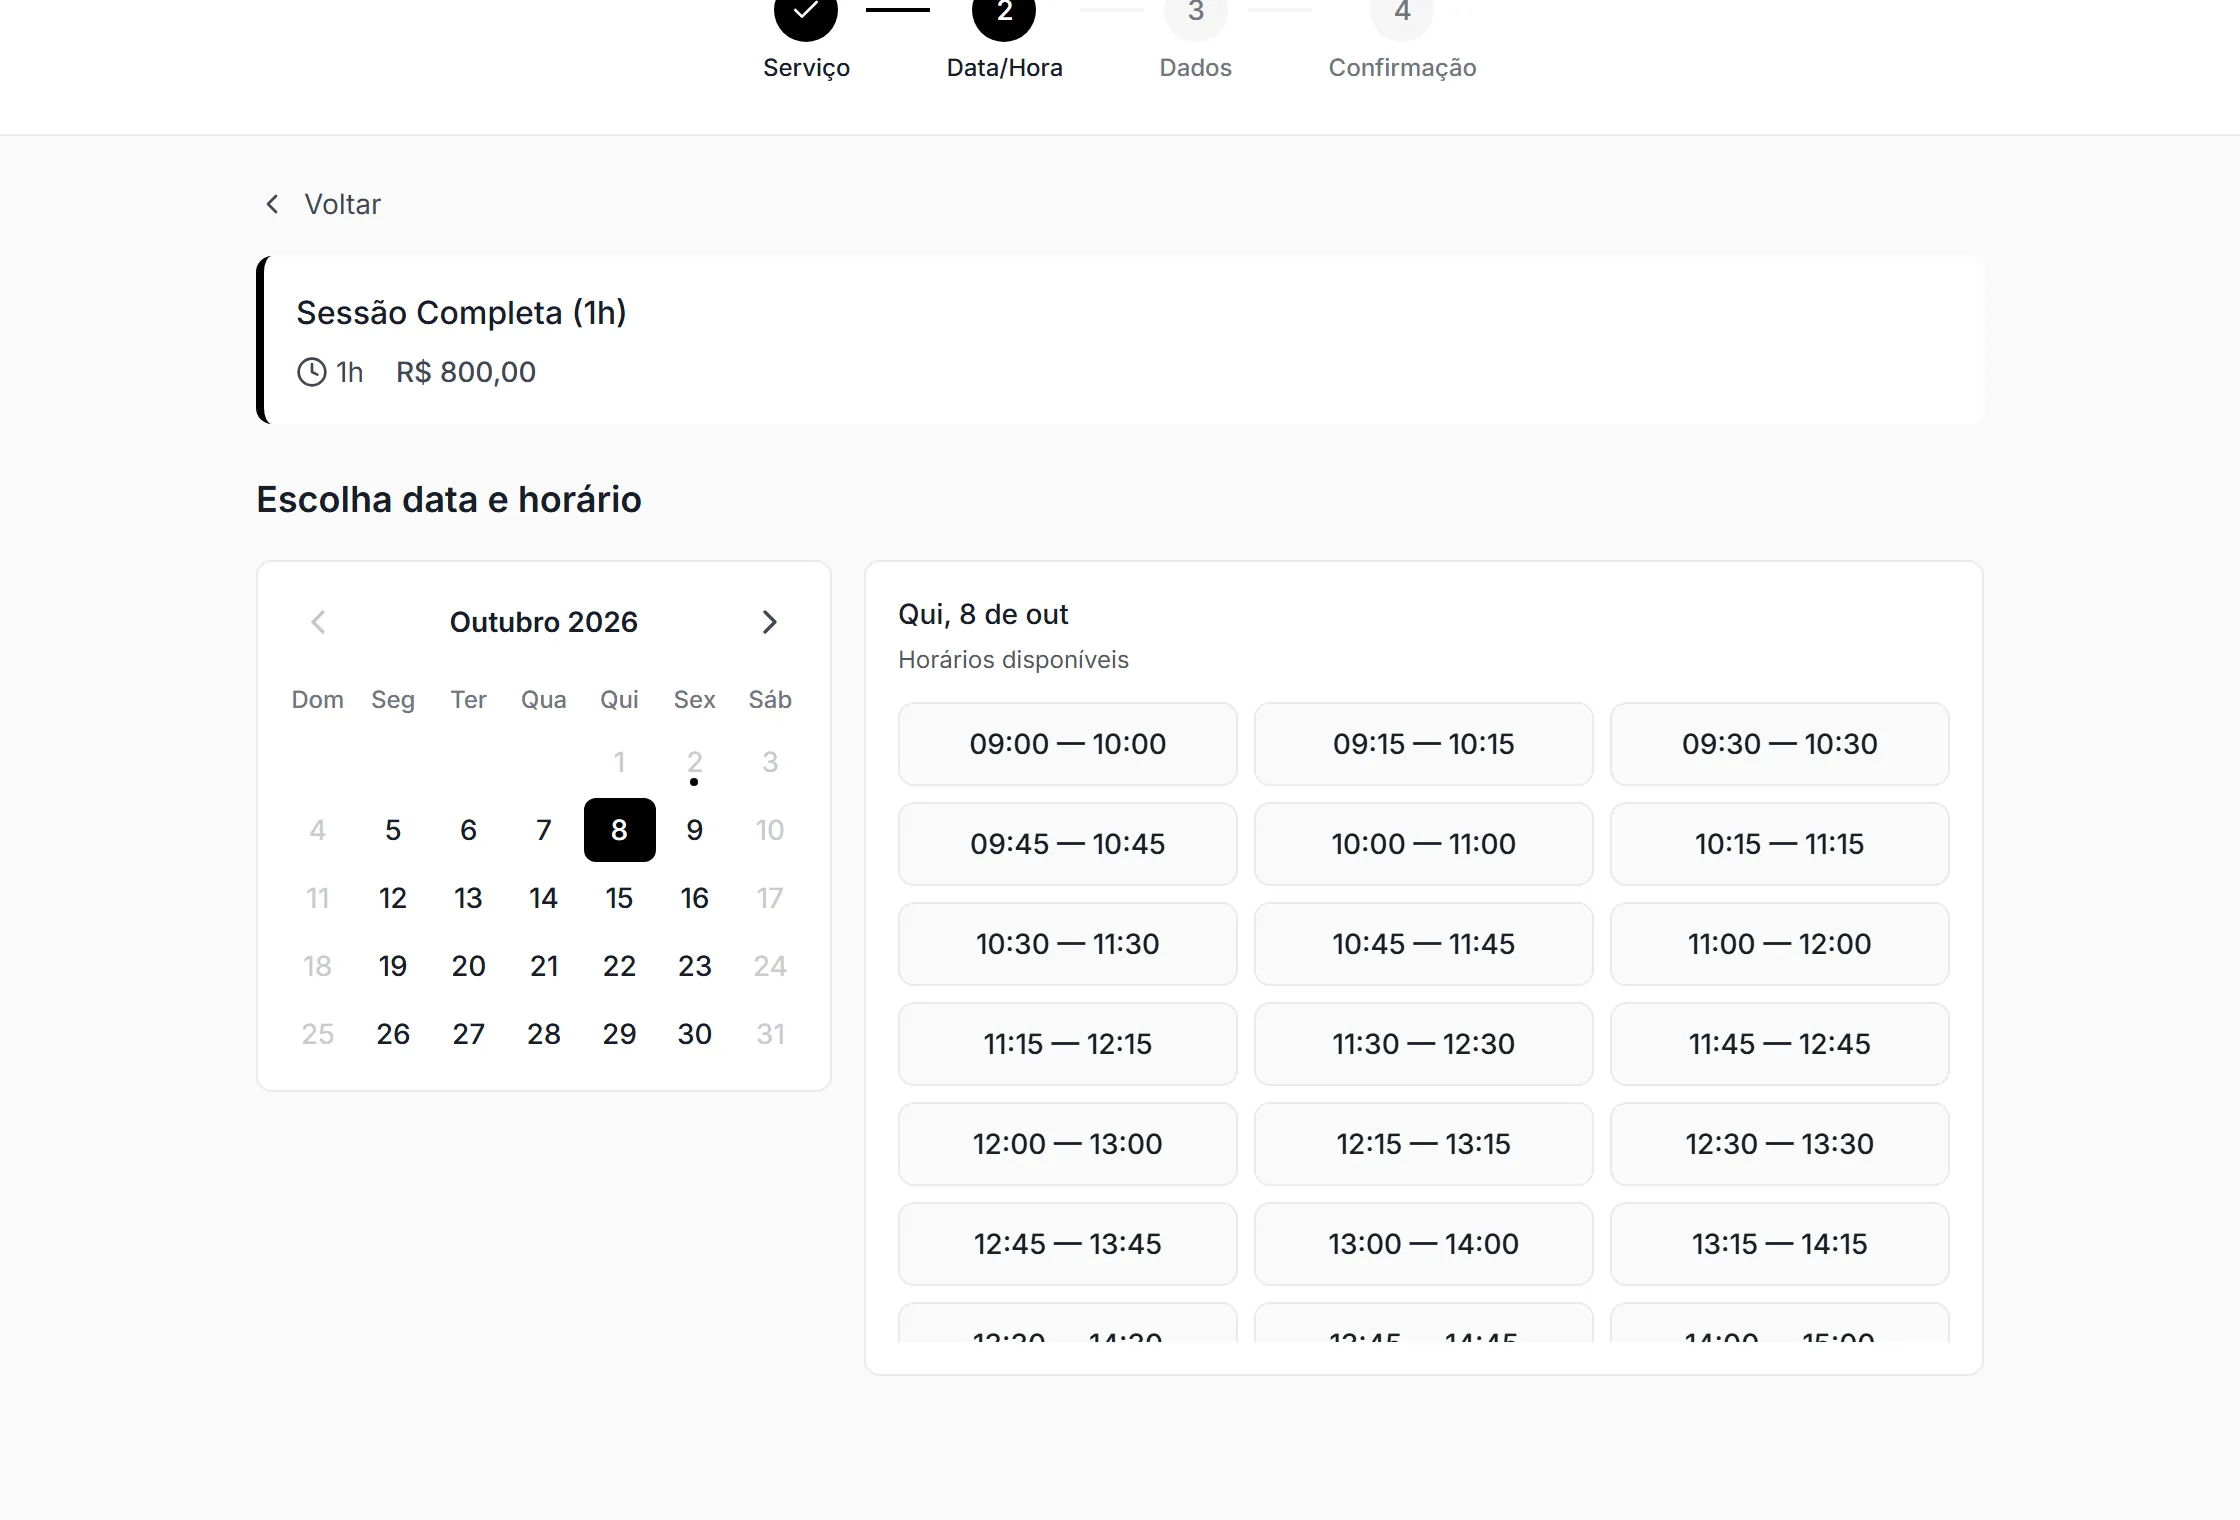Pick October 16 on the calendar
Viewport: 2240px width, 1520px height.
[695, 898]
